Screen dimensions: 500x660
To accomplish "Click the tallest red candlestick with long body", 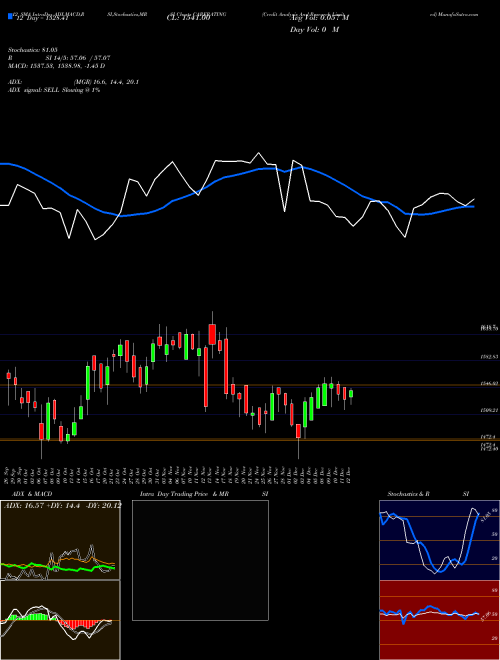I will [x=206, y=377].
